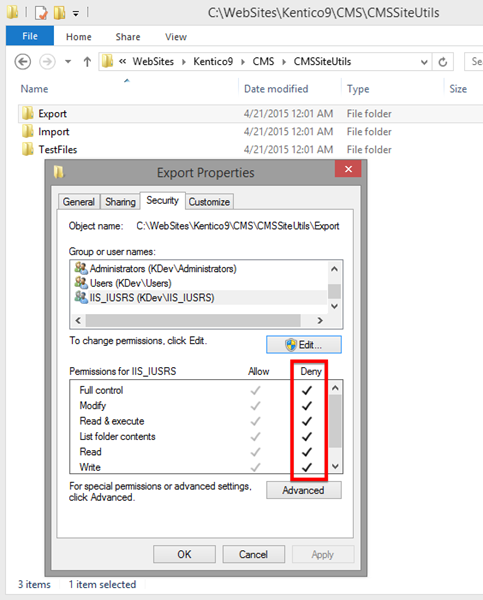Click the New folder quick access icon
This screenshot has width=483, height=600.
[x=59, y=13]
